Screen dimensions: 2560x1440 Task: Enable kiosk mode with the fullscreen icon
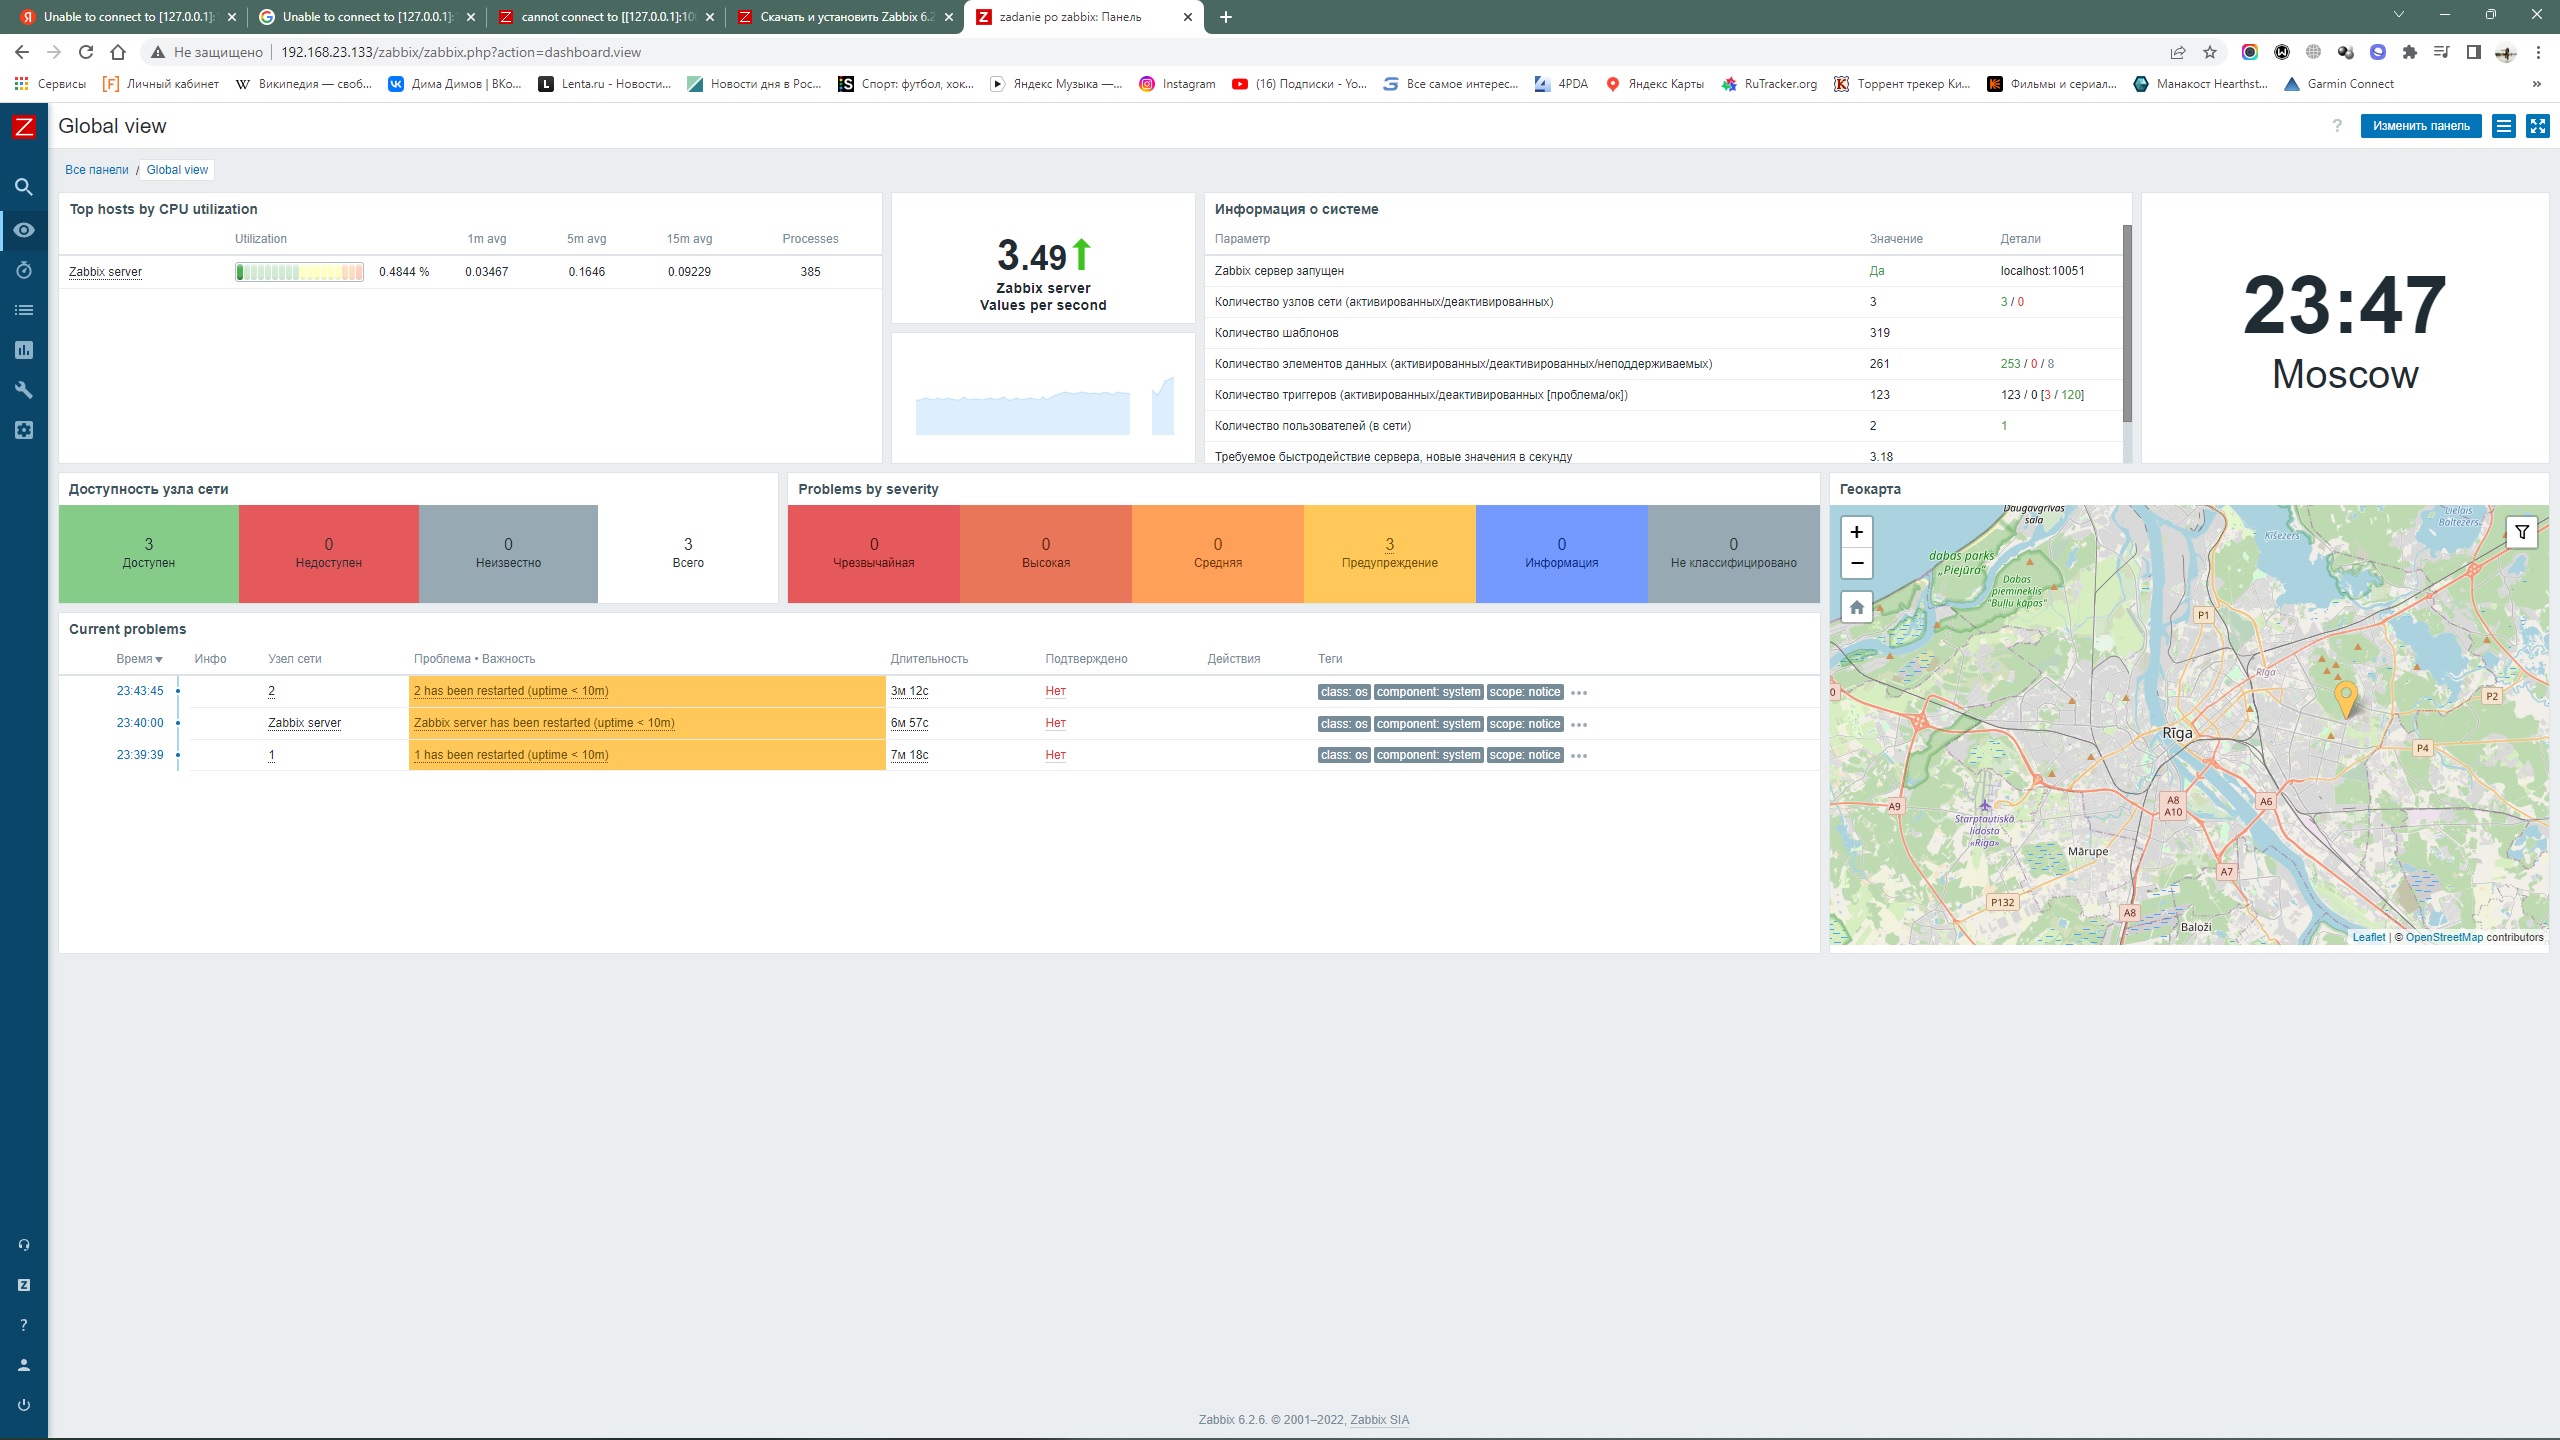coord(2539,126)
